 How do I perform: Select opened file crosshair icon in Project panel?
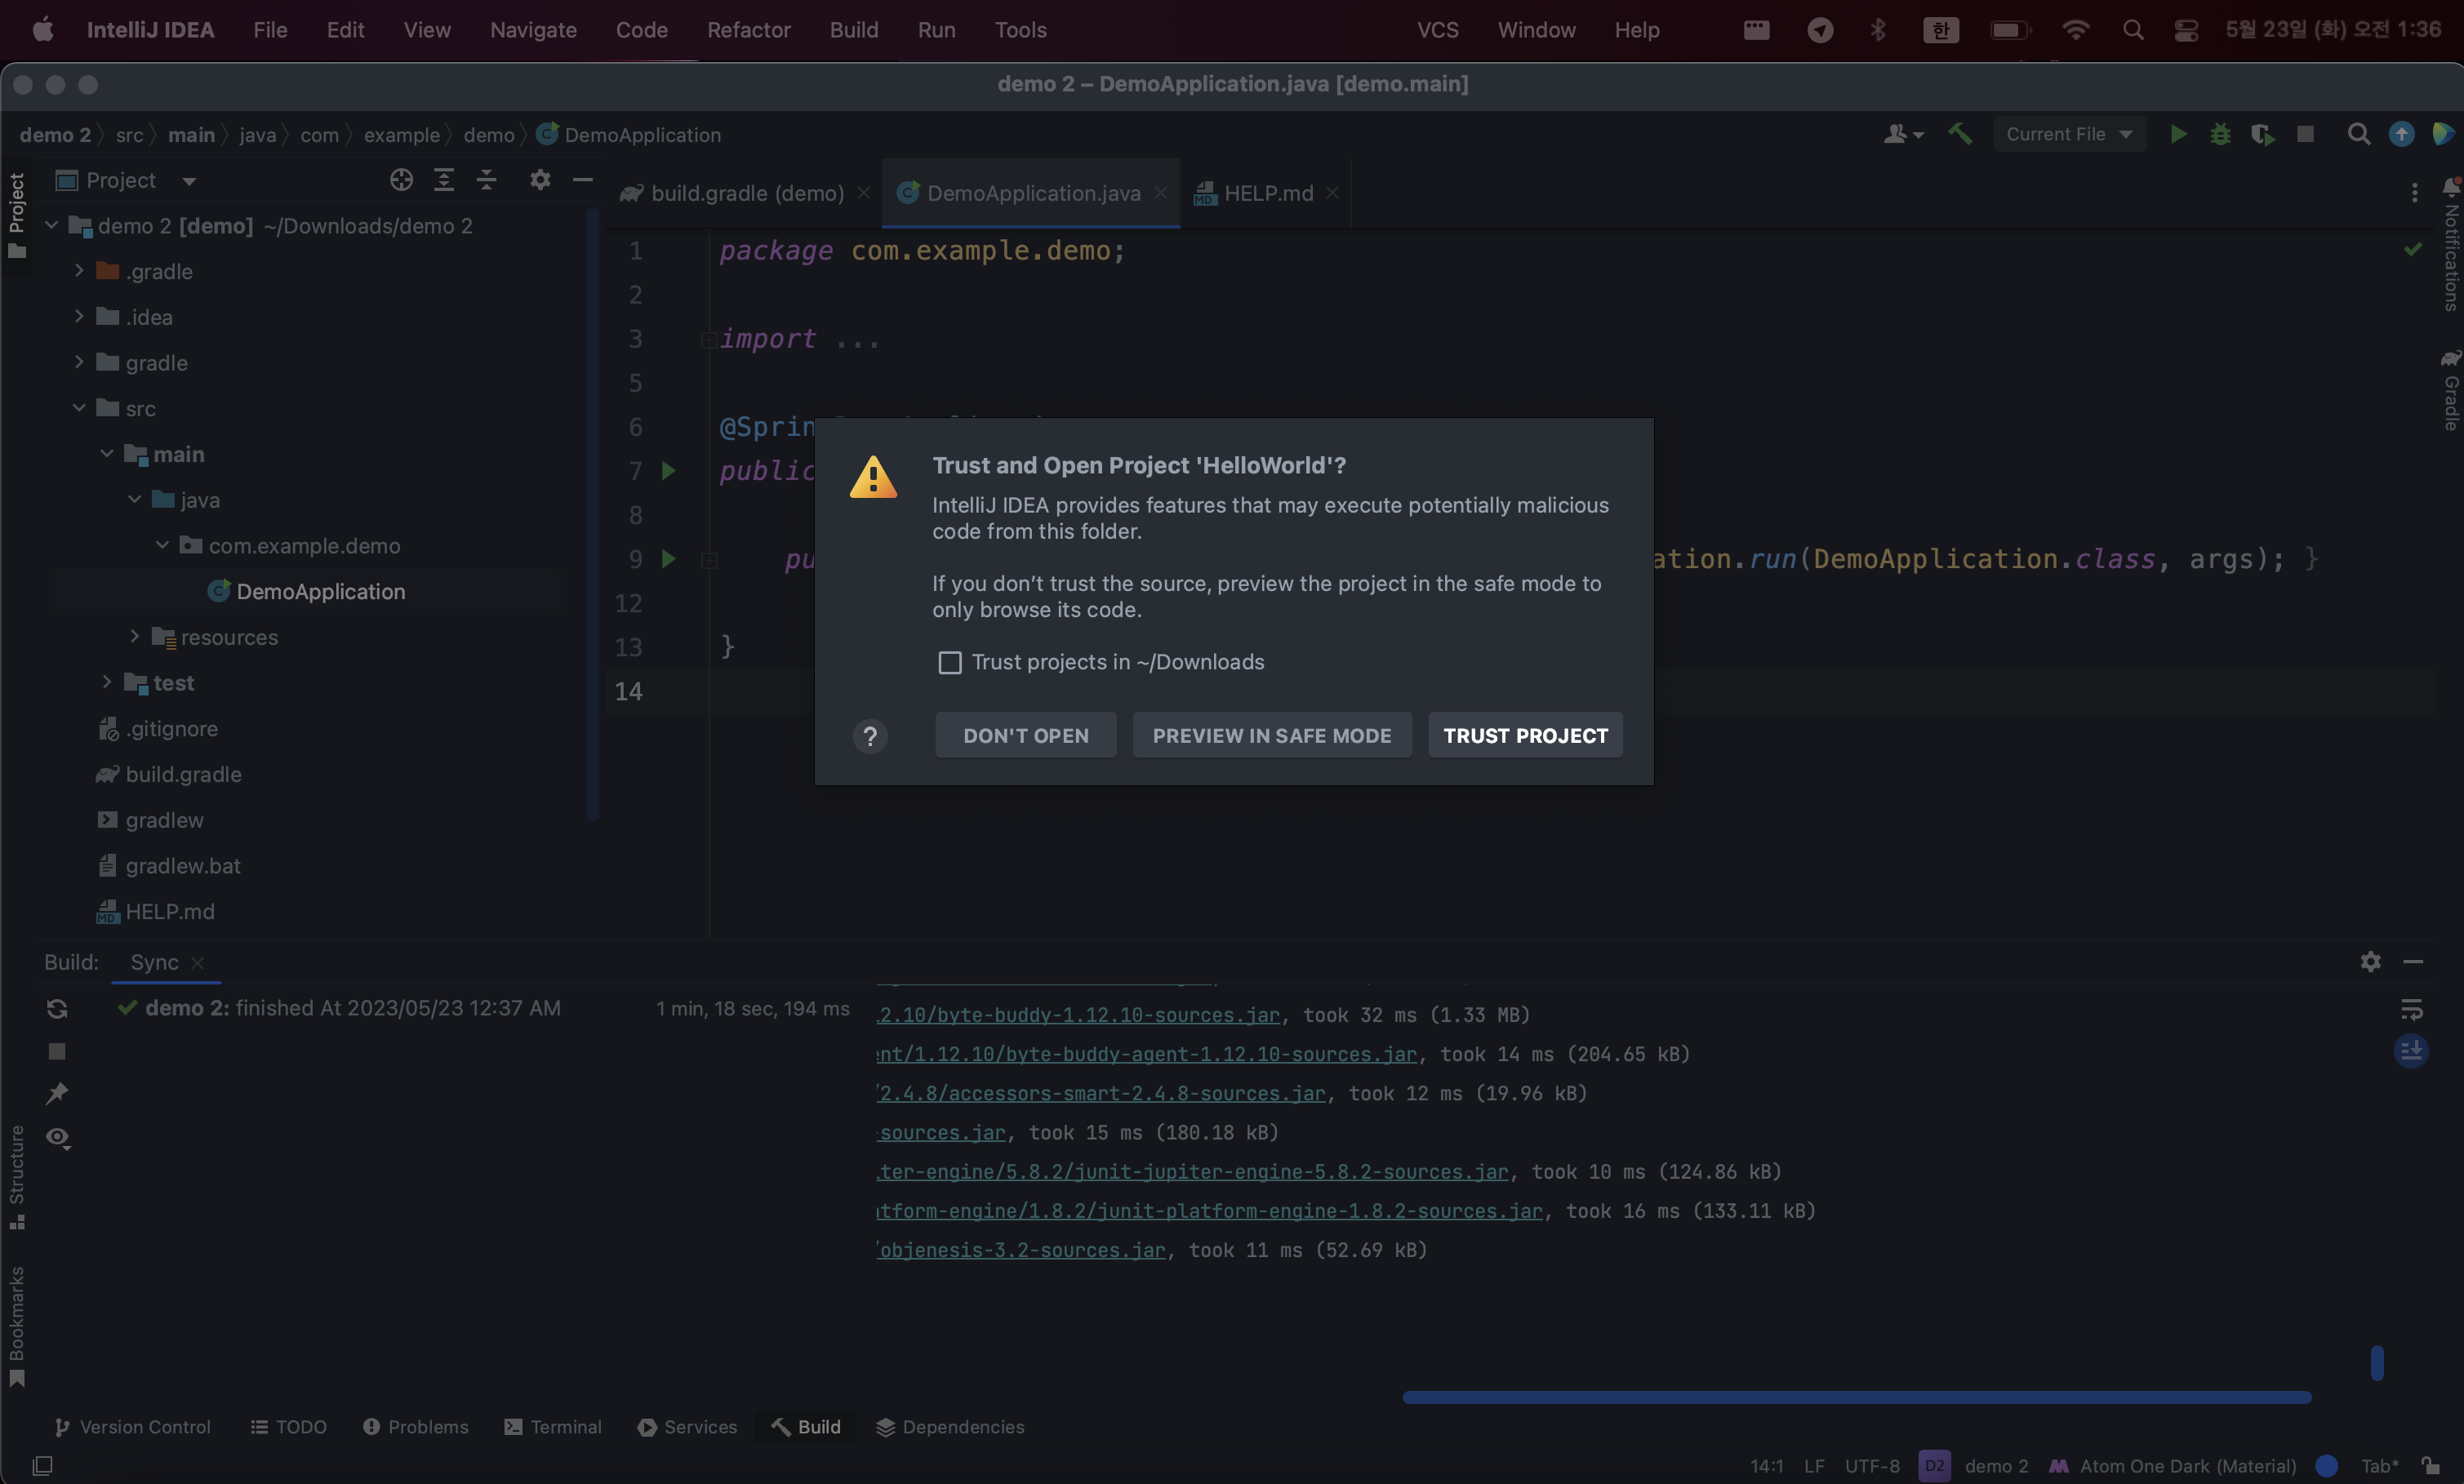click(401, 180)
